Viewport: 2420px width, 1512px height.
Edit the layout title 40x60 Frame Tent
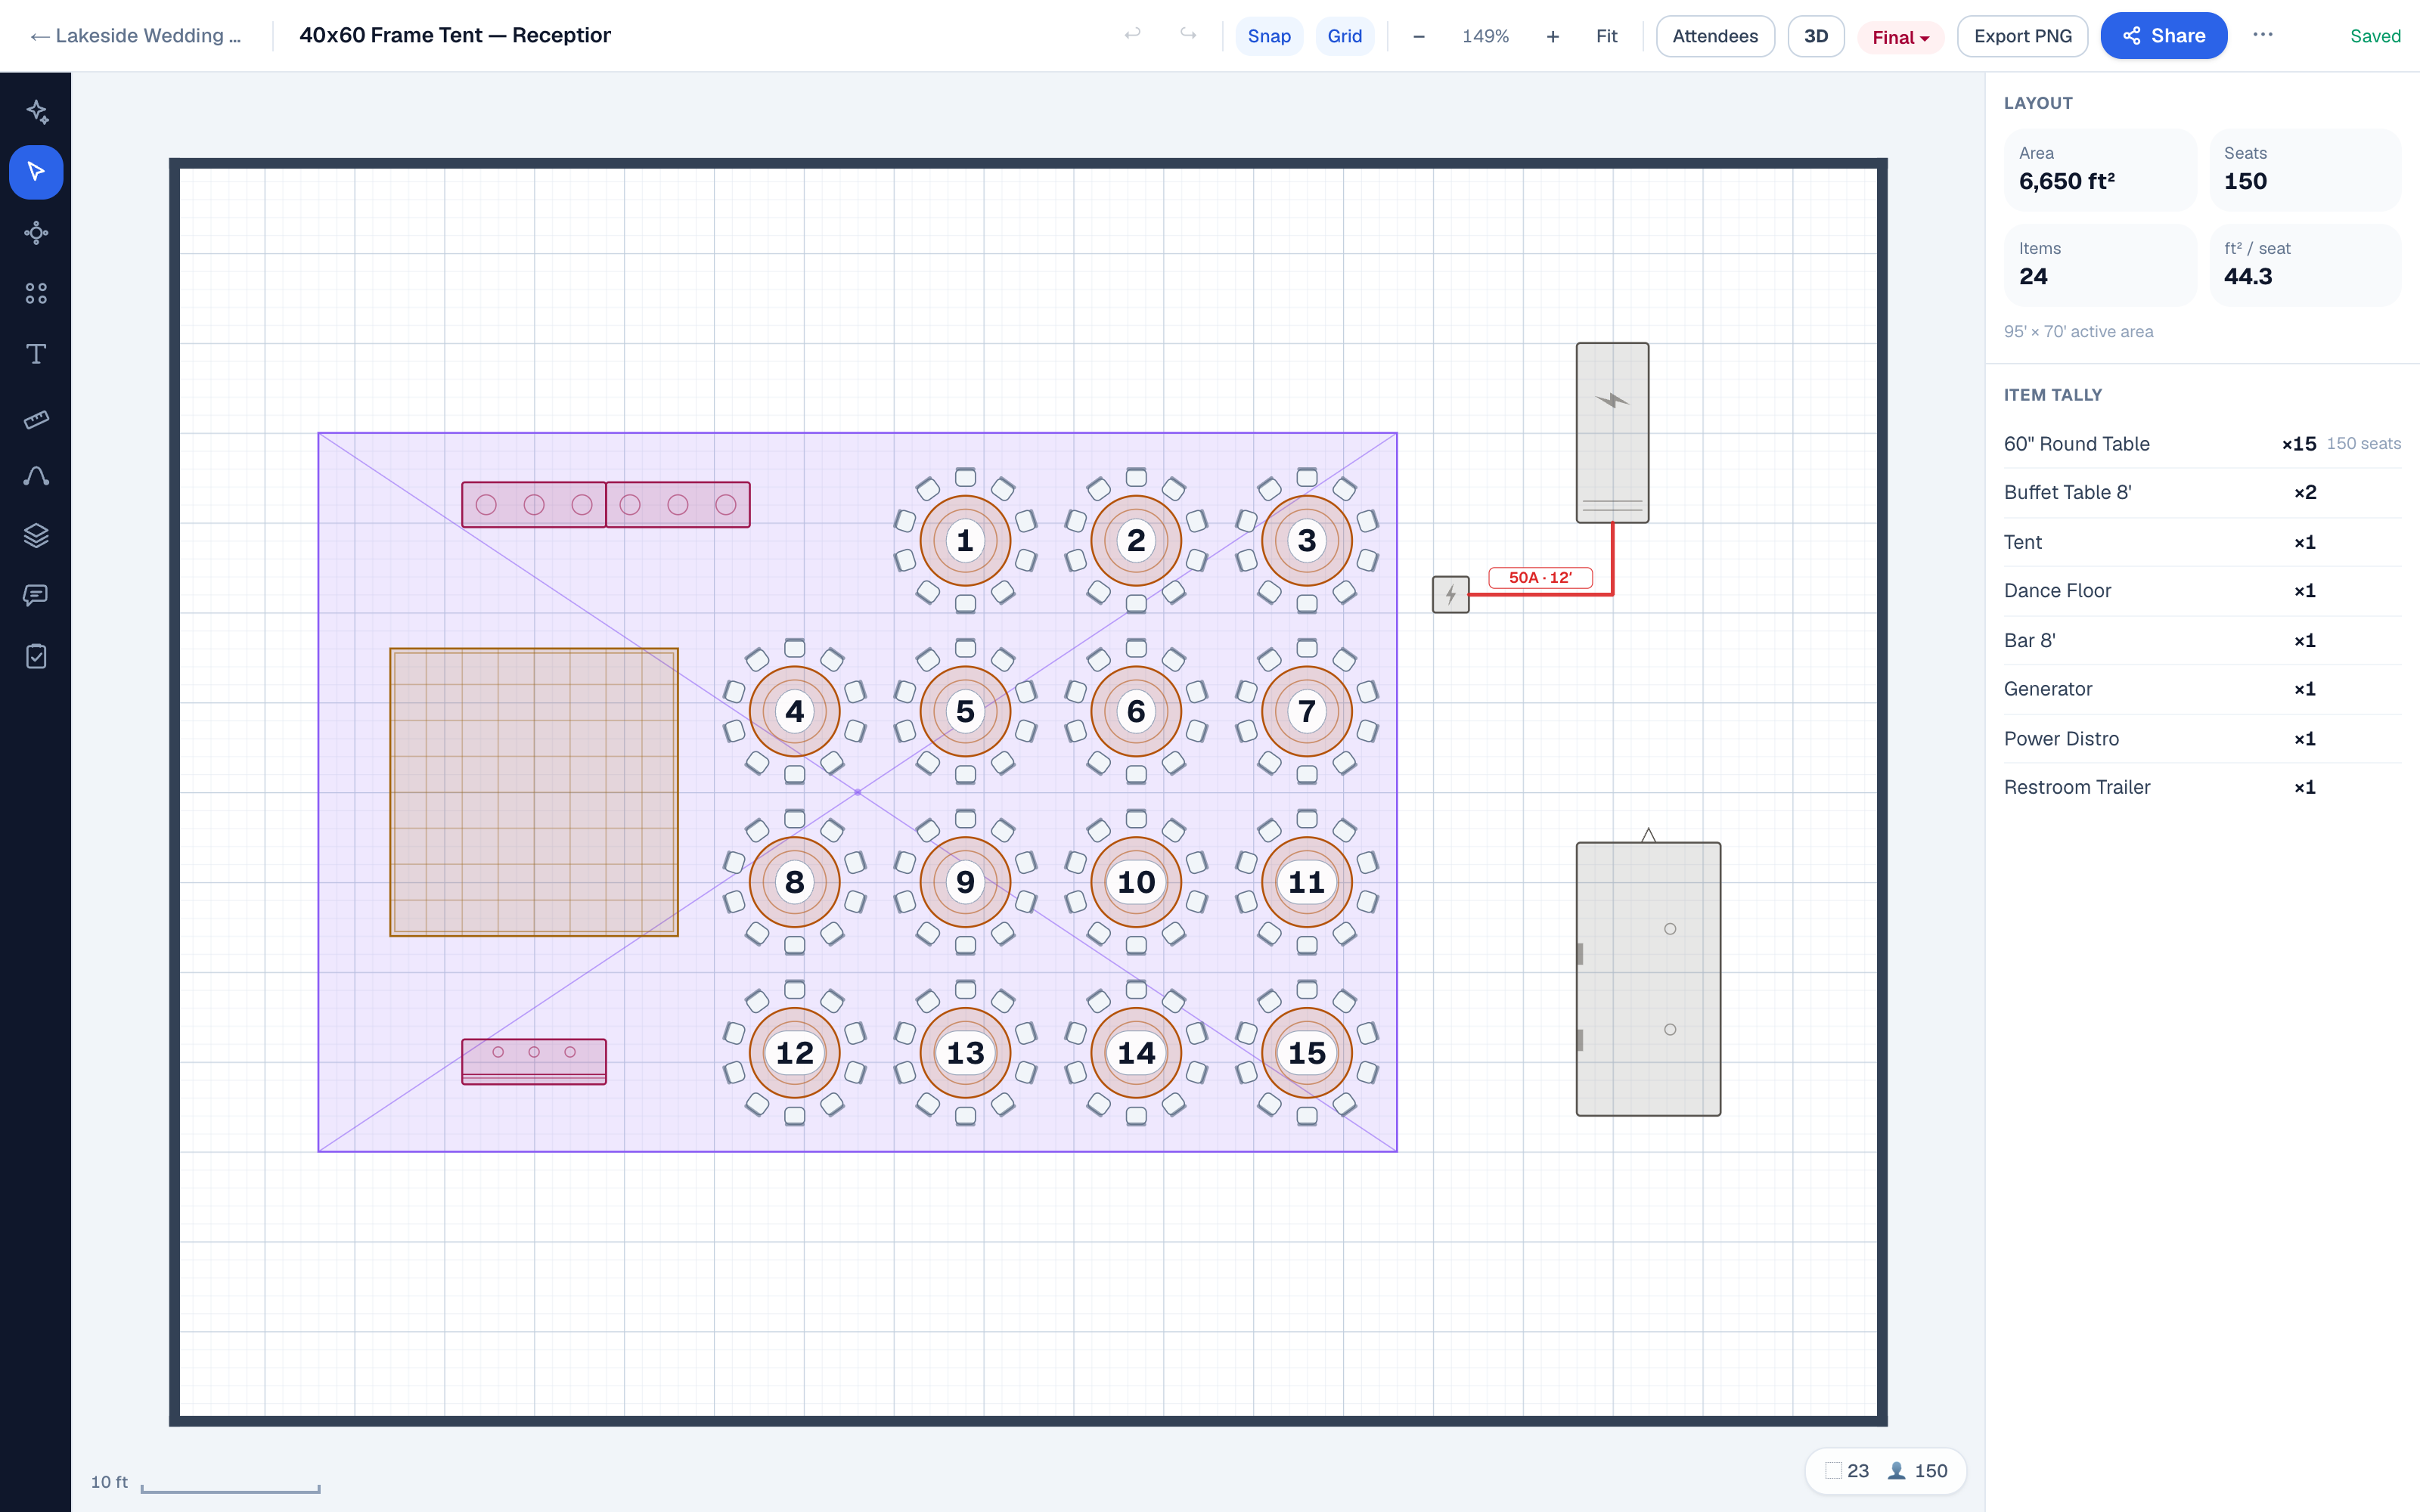(x=455, y=35)
